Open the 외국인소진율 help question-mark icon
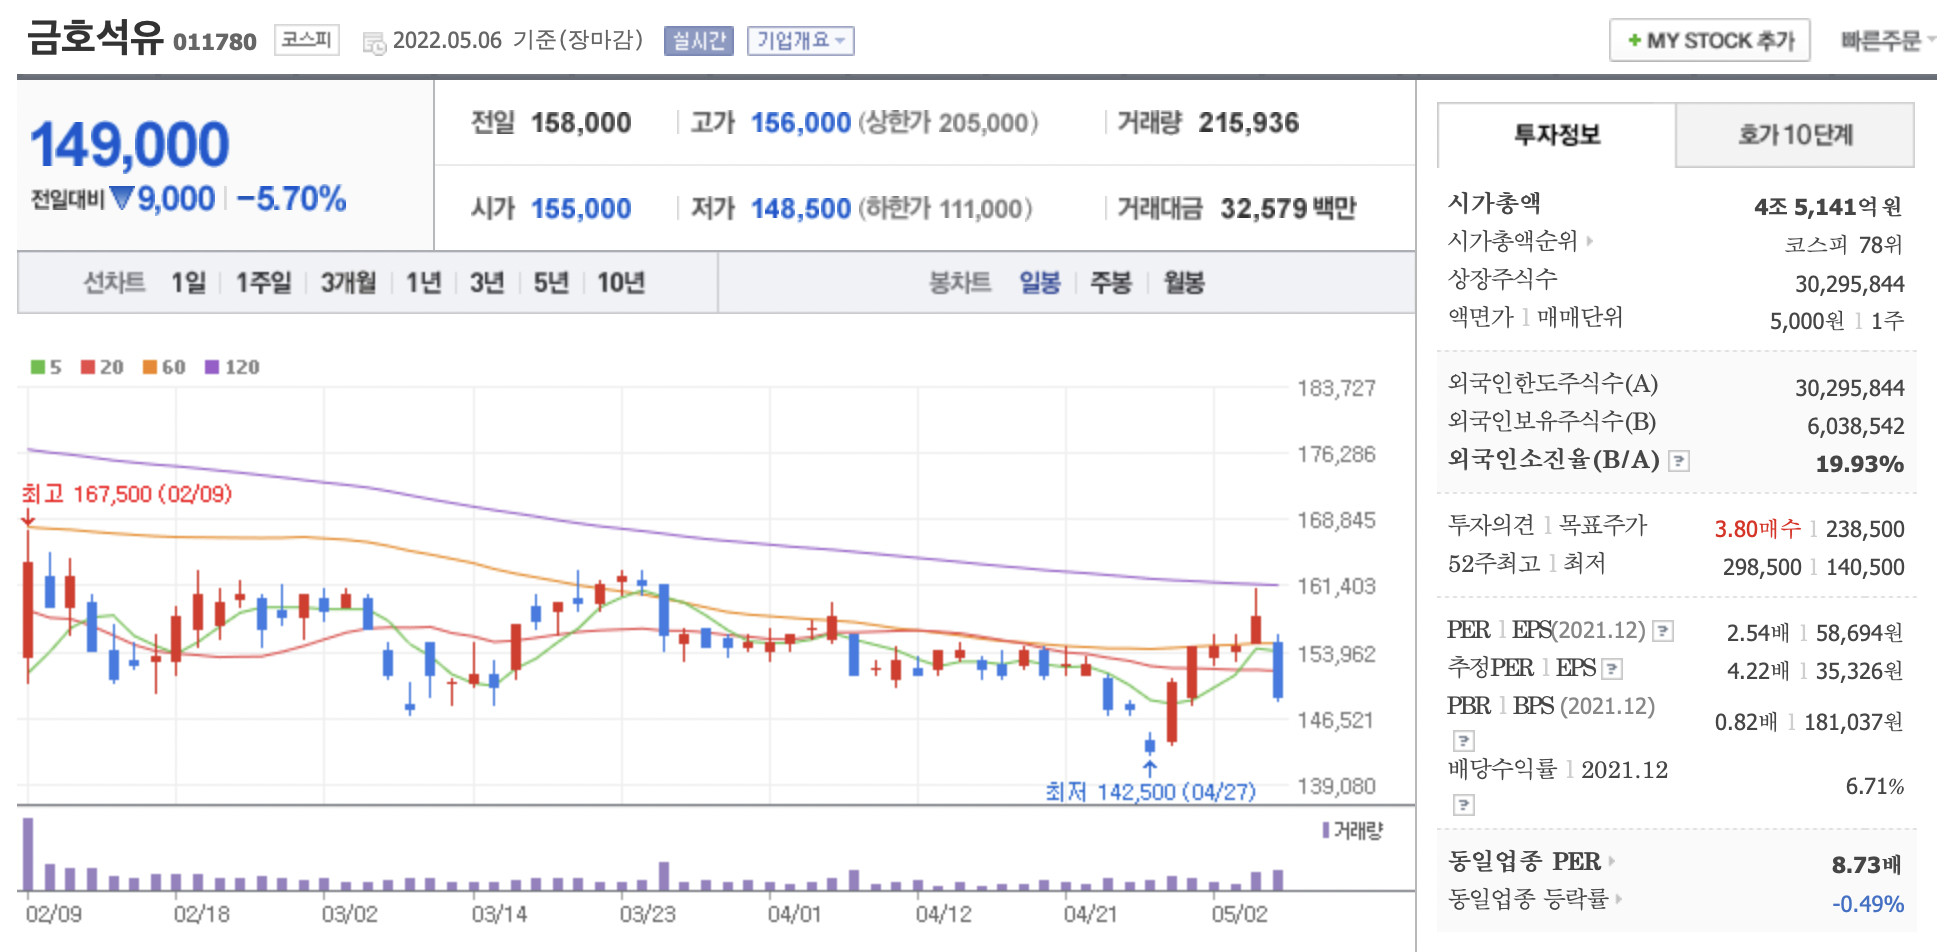 [1680, 461]
